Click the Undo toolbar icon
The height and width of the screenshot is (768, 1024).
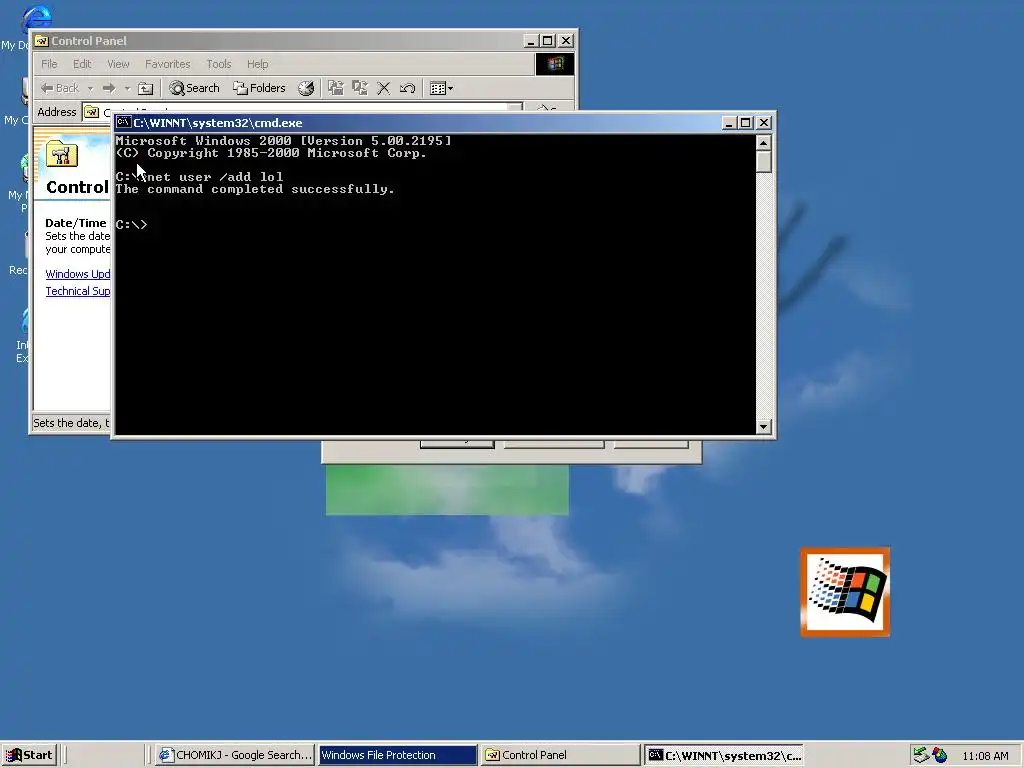pyautogui.click(x=408, y=88)
